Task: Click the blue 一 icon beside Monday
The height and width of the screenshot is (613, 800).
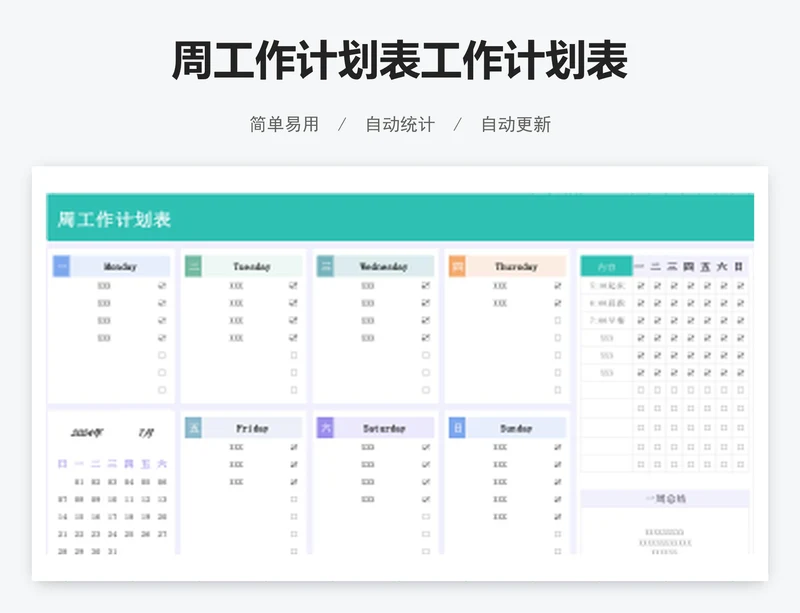Action: [61, 266]
